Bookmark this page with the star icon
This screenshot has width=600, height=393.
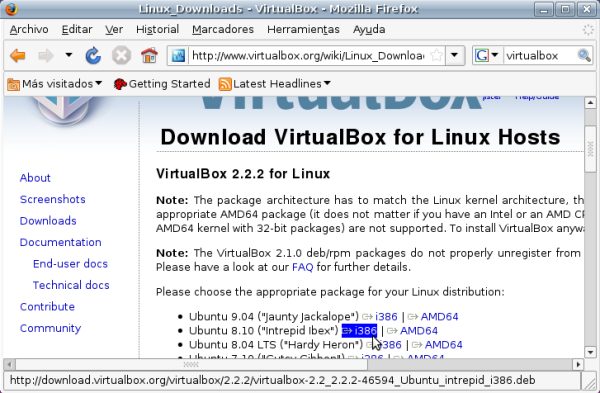[436, 56]
